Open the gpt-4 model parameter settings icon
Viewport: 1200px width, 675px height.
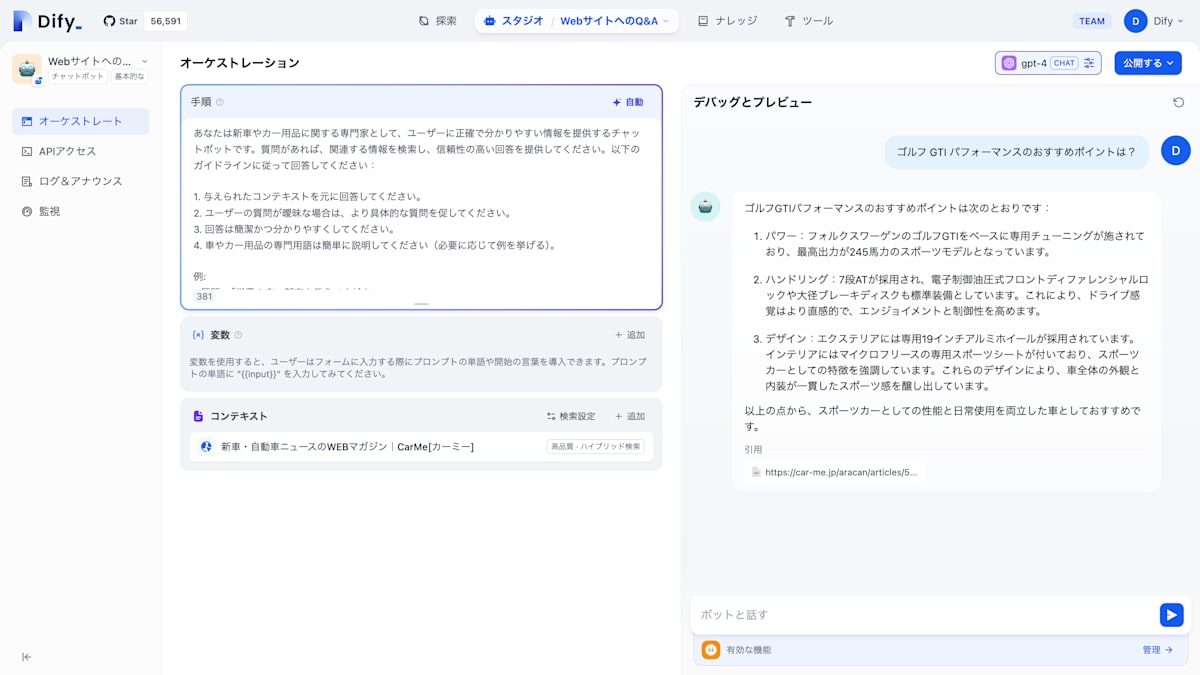(1087, 62)
